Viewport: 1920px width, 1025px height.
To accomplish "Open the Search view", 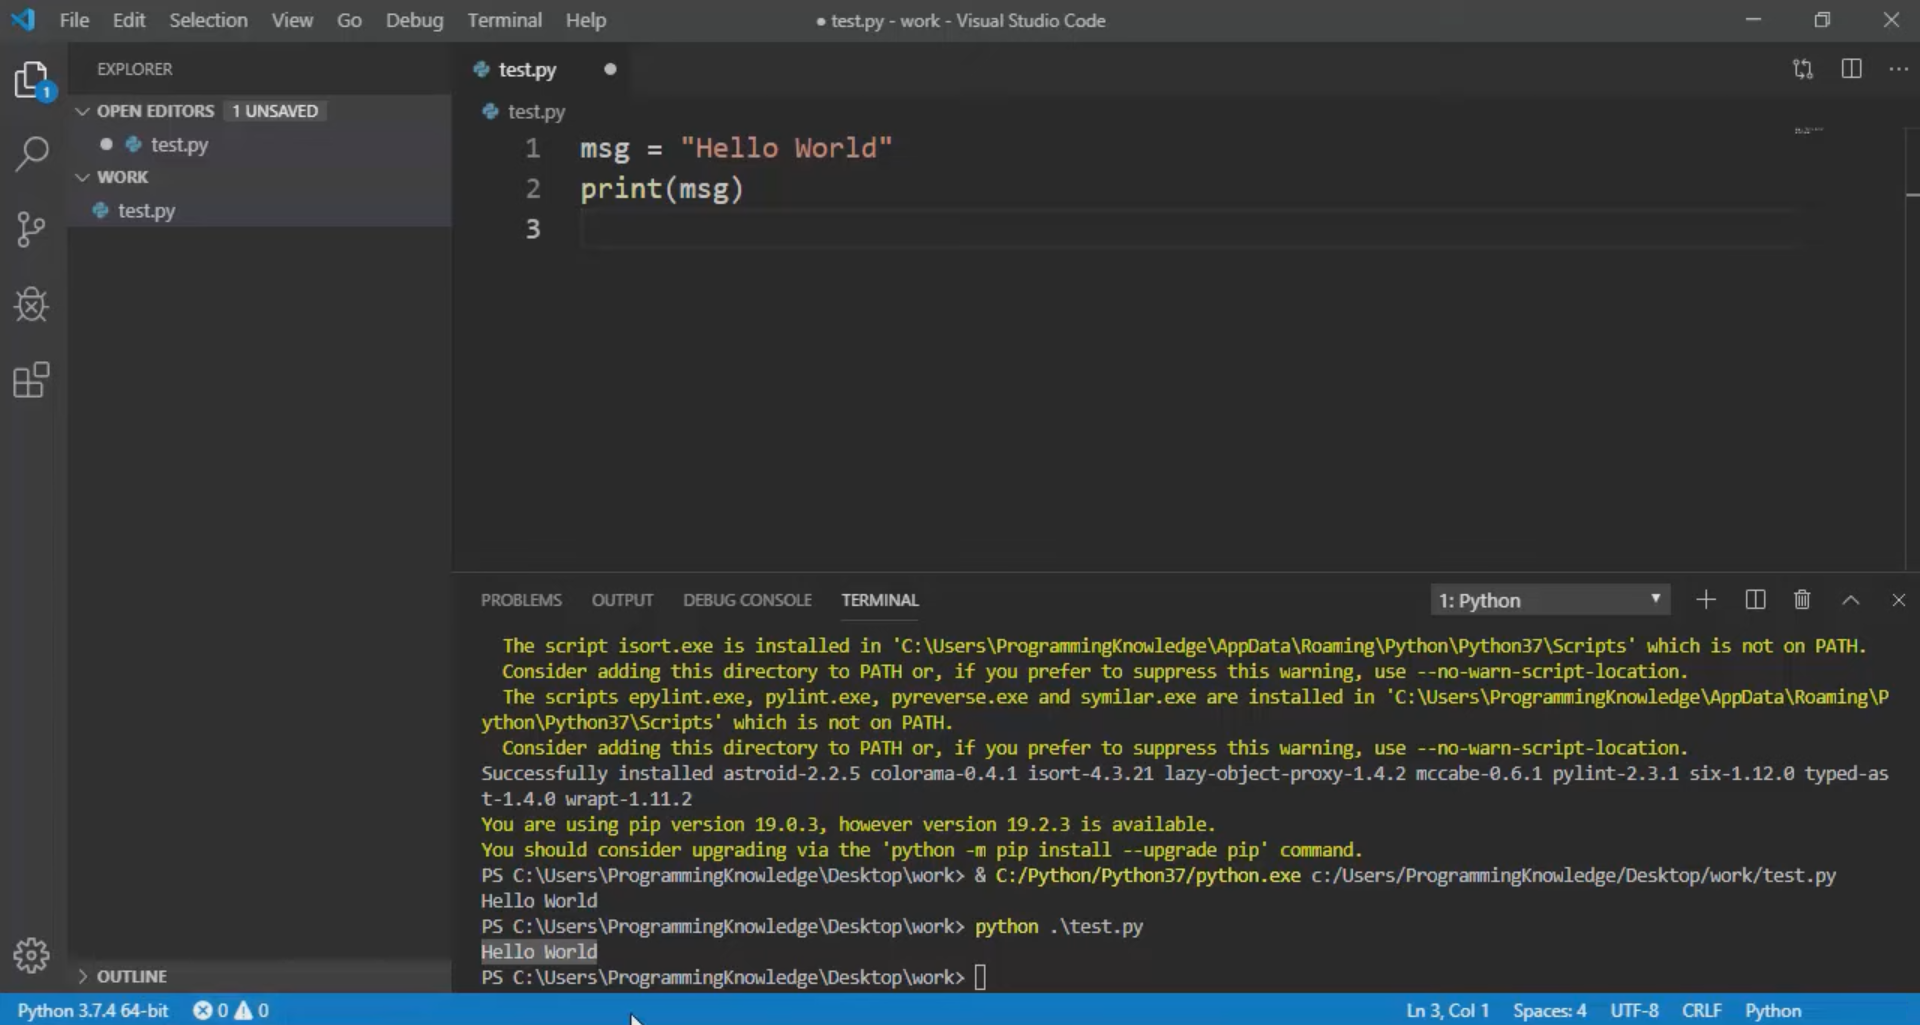I will pyautogui.click(x=33, y=154).
